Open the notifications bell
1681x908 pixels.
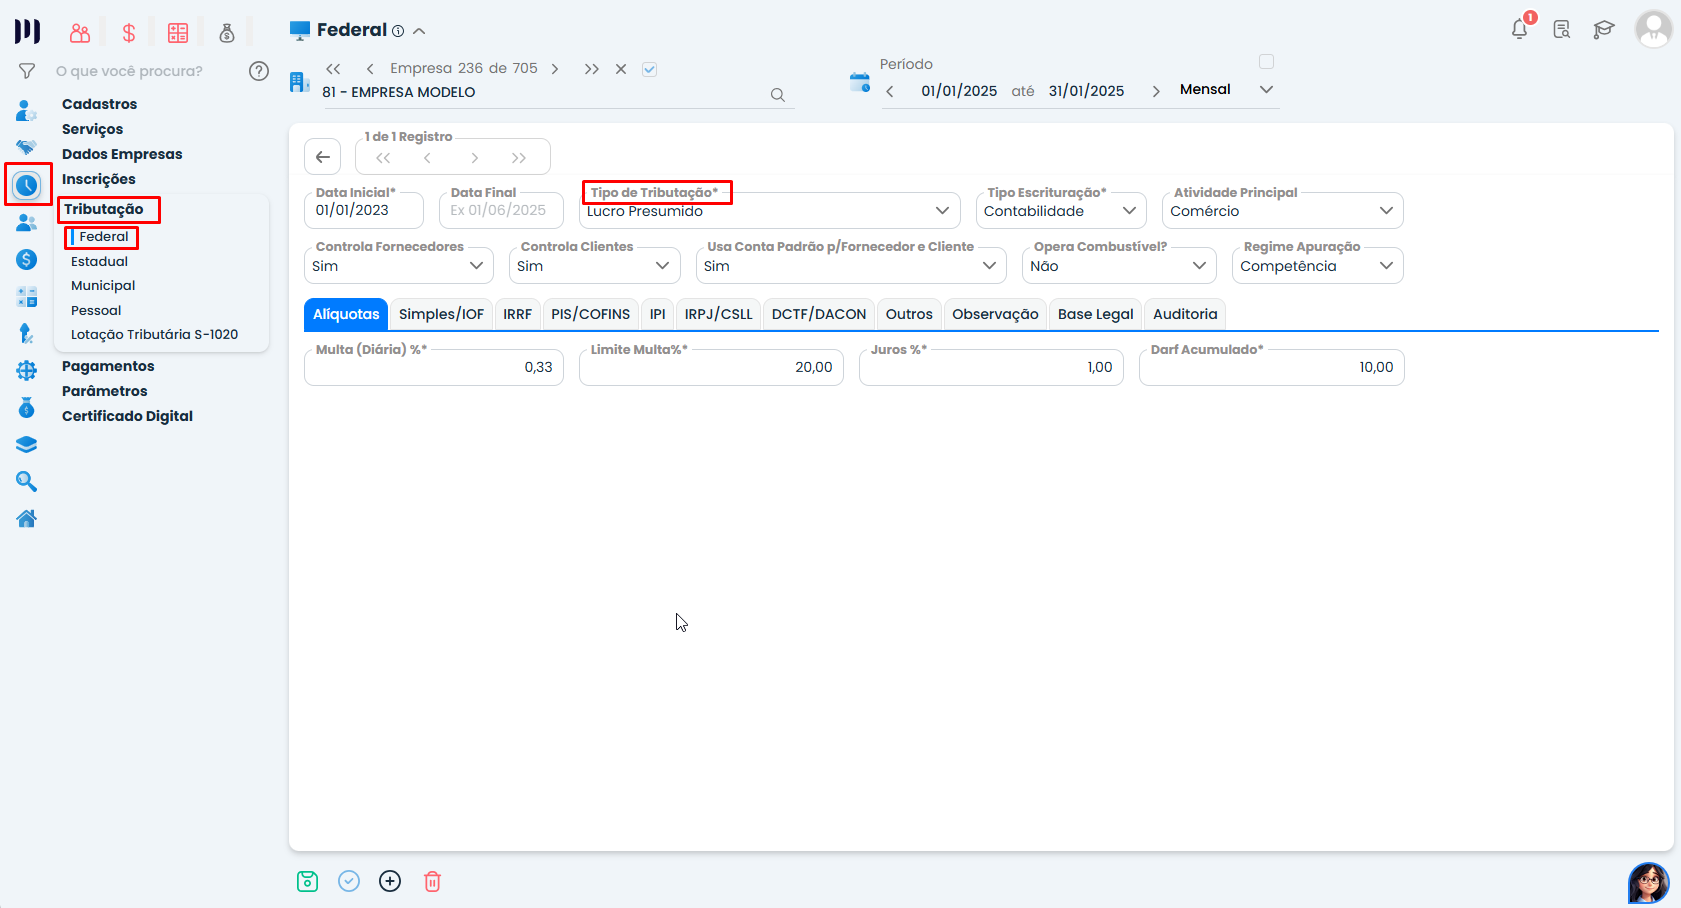click(x=1519, y=29)
